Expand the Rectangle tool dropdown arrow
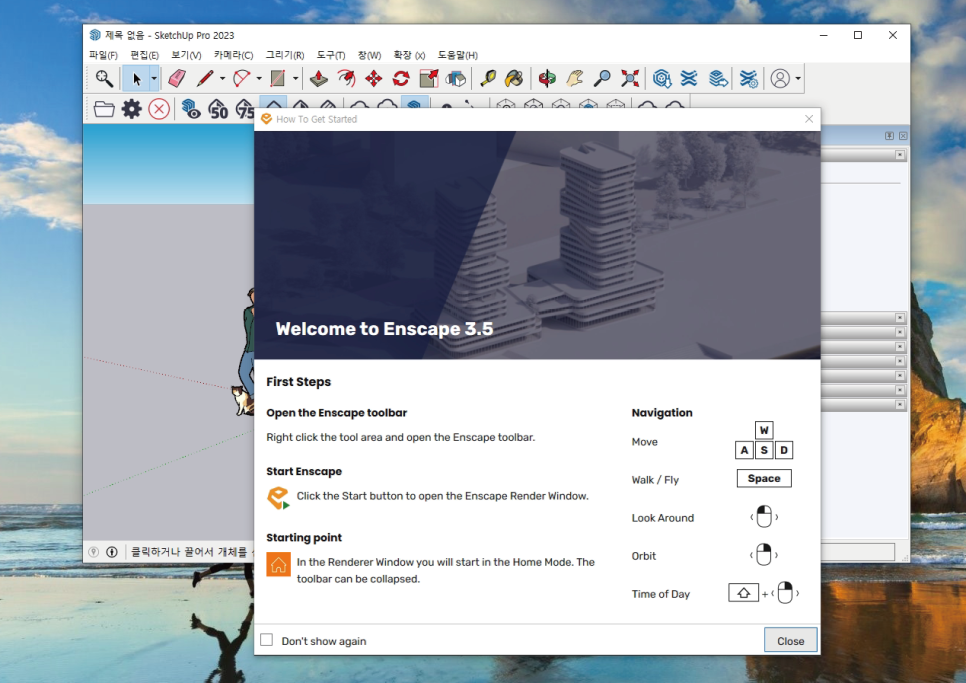 pyautogui.click(x=295, y=79)
